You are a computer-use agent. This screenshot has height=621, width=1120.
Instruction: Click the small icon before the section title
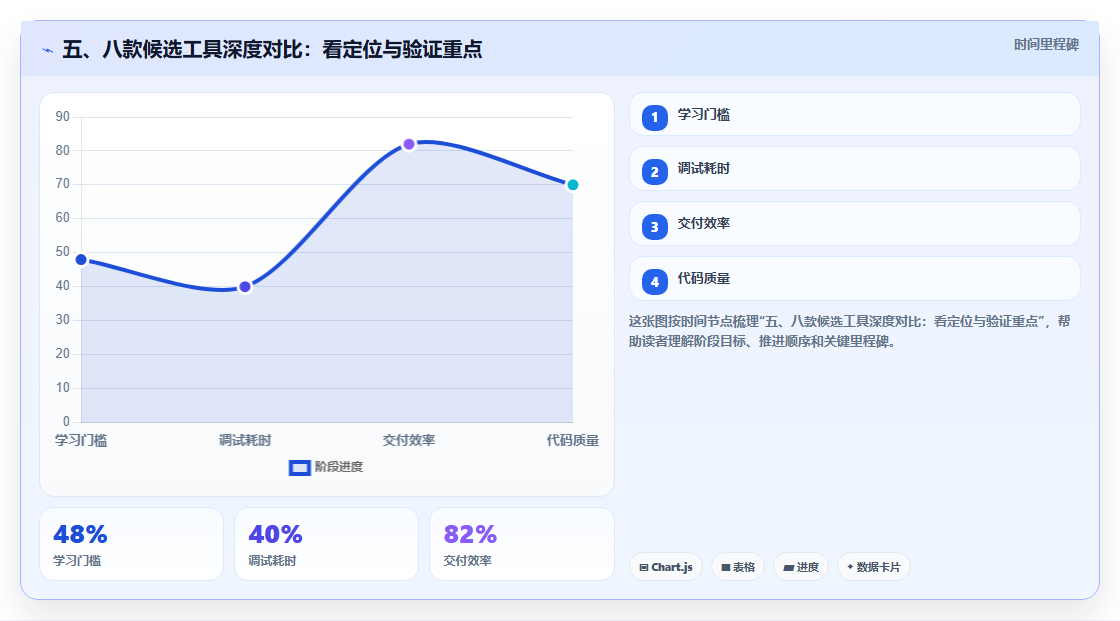tap(48, 50)
